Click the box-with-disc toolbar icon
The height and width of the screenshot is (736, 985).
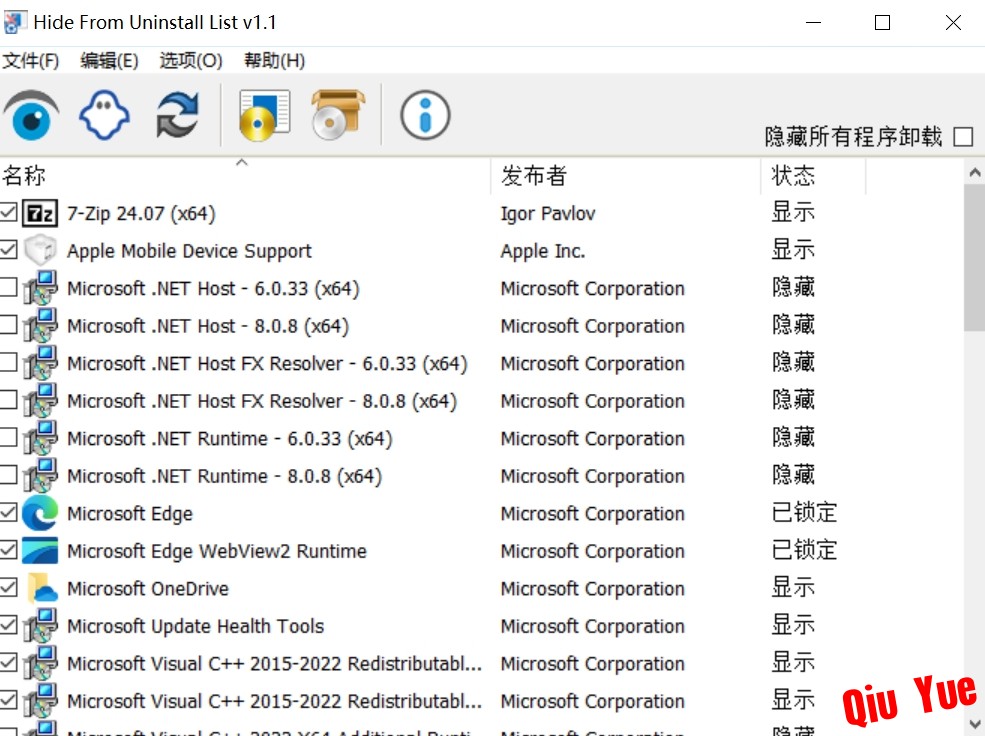[x=338, y=114]
